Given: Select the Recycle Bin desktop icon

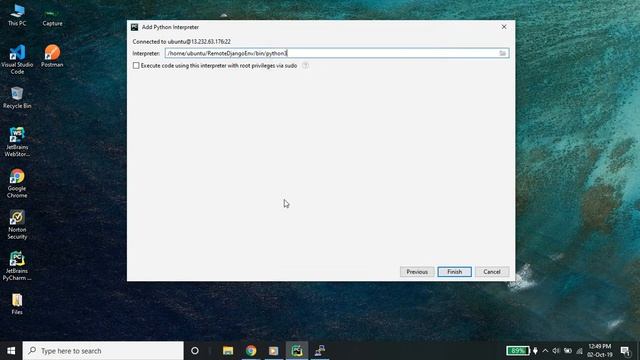Looking at the screenshot, I should point(17,98).
